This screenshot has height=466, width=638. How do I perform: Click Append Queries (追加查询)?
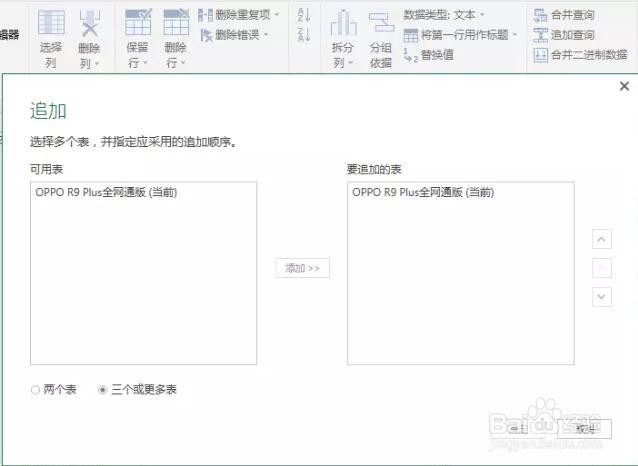(x=564, y=35)
